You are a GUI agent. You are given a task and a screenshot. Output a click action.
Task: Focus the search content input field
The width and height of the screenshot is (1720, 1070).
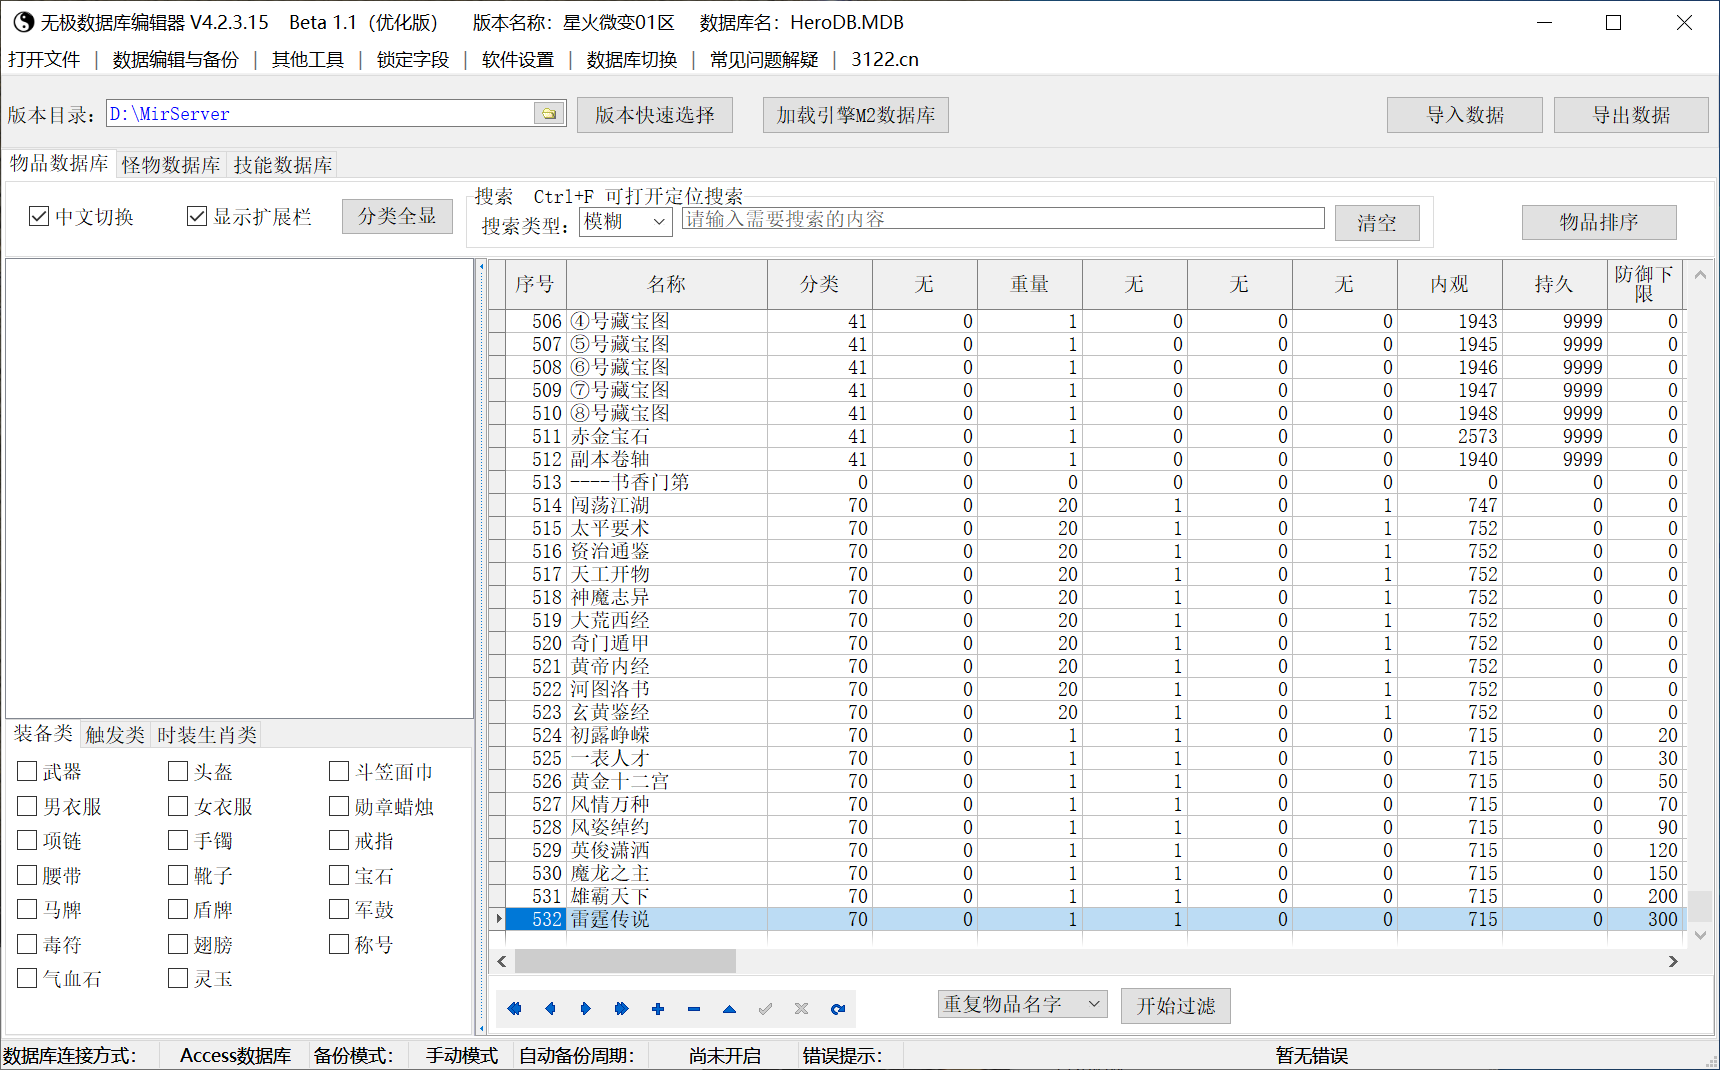point(1003,219)
